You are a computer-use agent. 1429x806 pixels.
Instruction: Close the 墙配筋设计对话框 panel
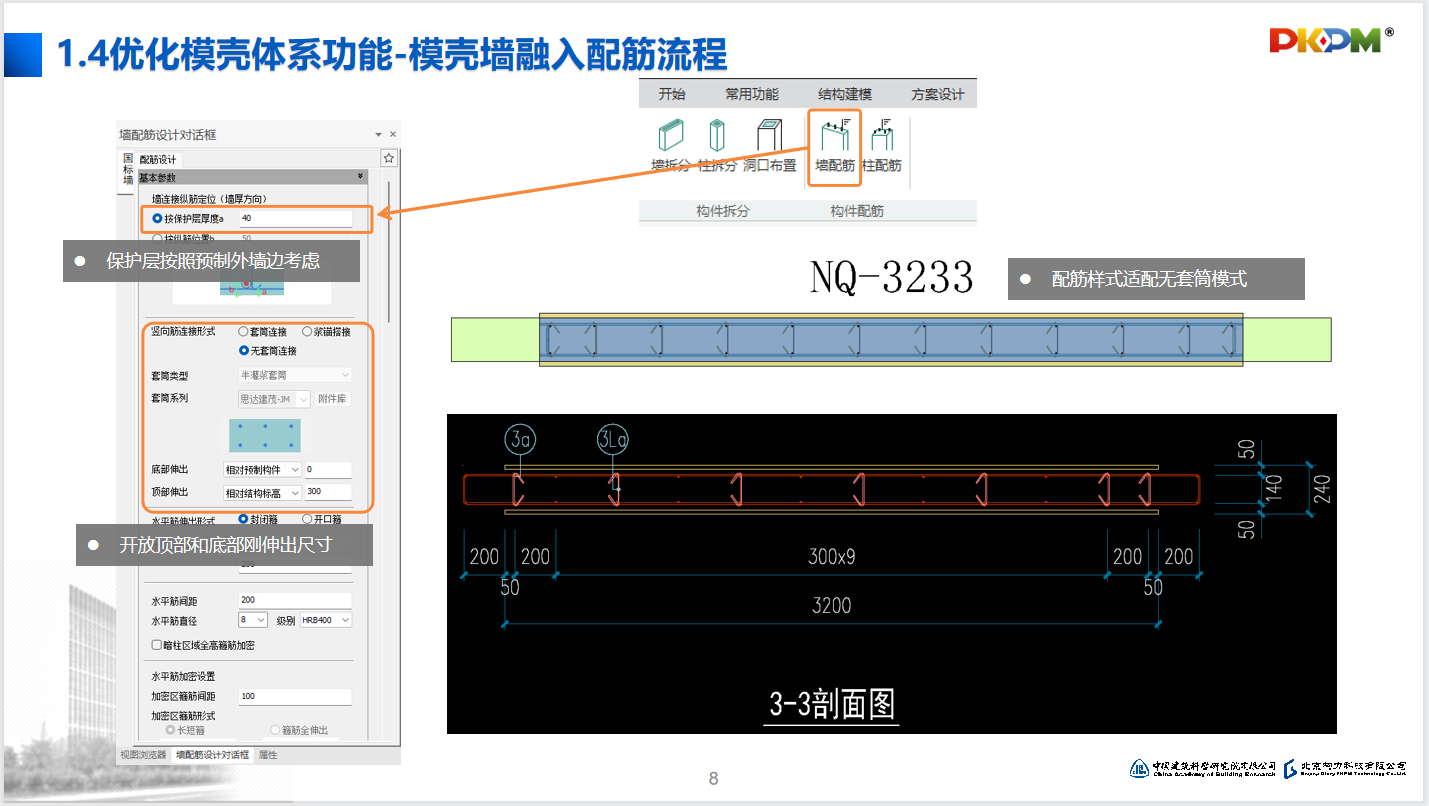393,134
